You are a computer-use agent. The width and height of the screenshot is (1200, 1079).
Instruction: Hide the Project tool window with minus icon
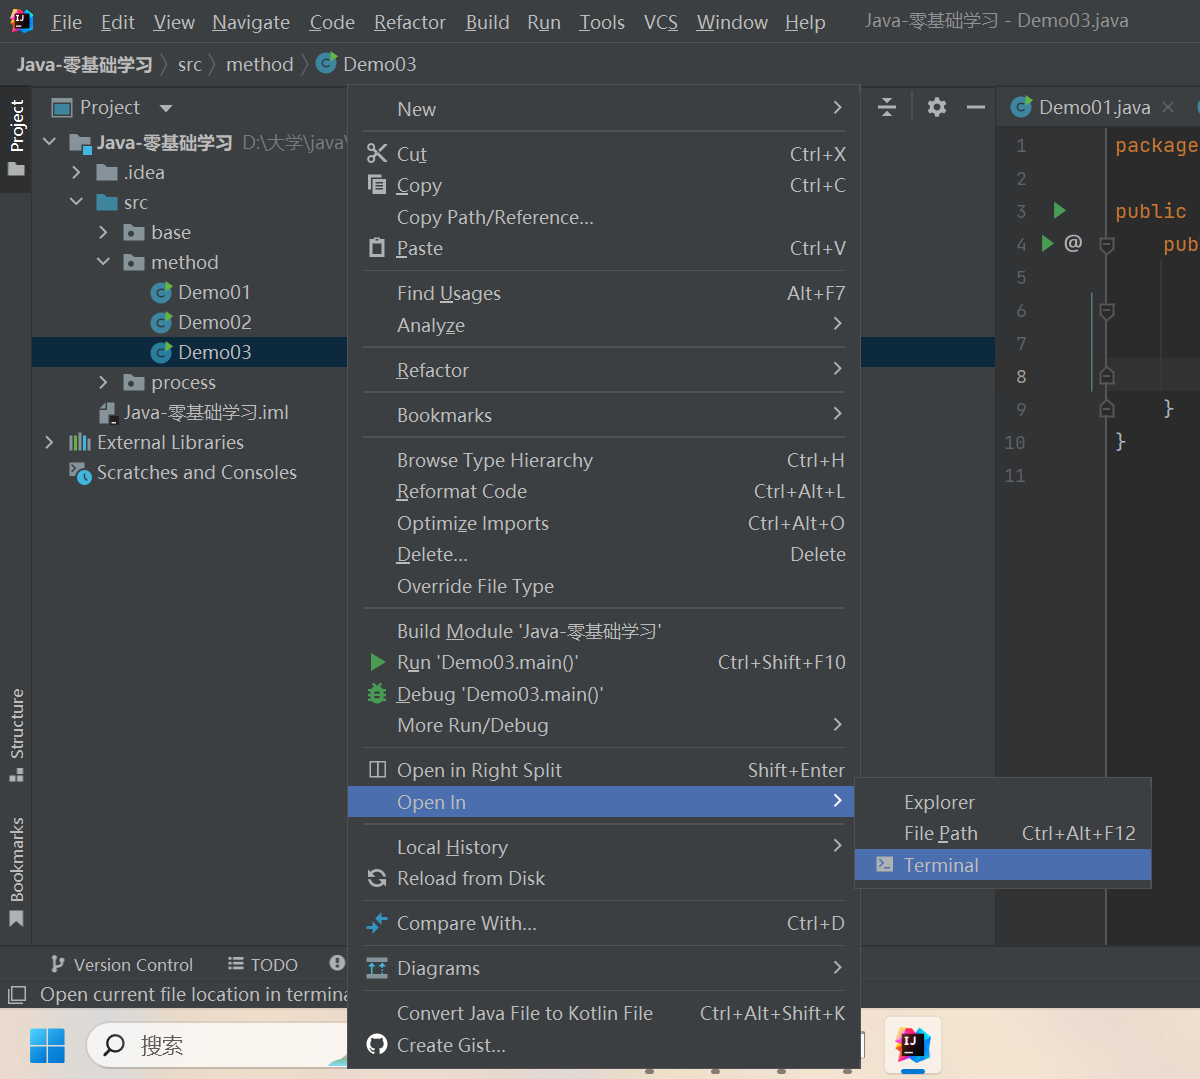coord(976,107)
